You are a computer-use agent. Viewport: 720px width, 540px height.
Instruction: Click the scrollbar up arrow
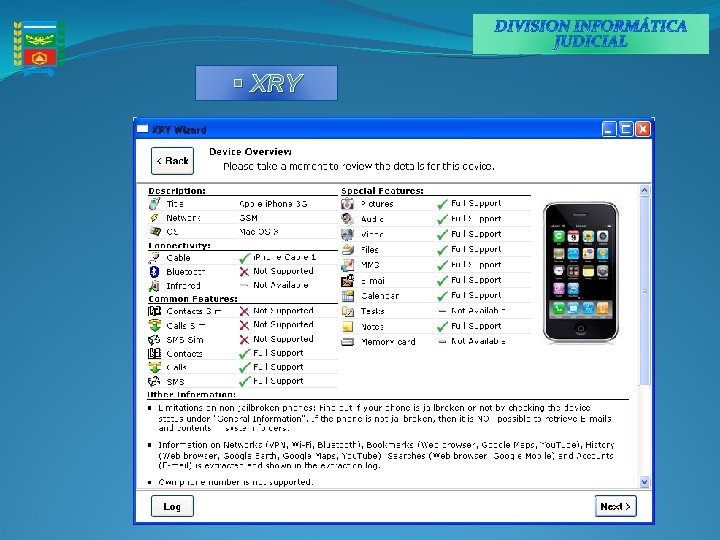pos(644,190)
